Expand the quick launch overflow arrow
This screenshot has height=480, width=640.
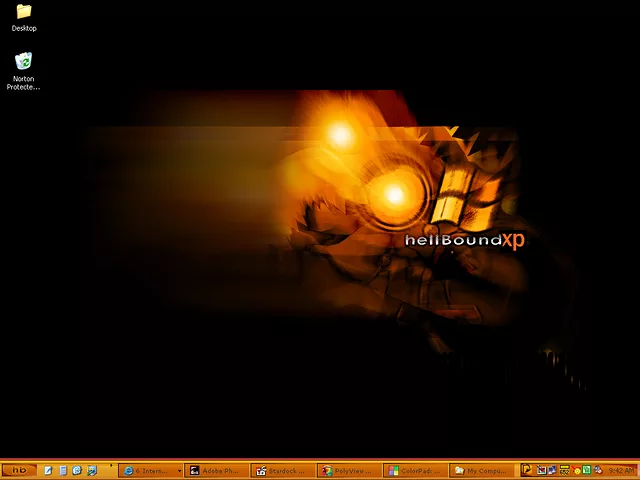coord(111,466)
